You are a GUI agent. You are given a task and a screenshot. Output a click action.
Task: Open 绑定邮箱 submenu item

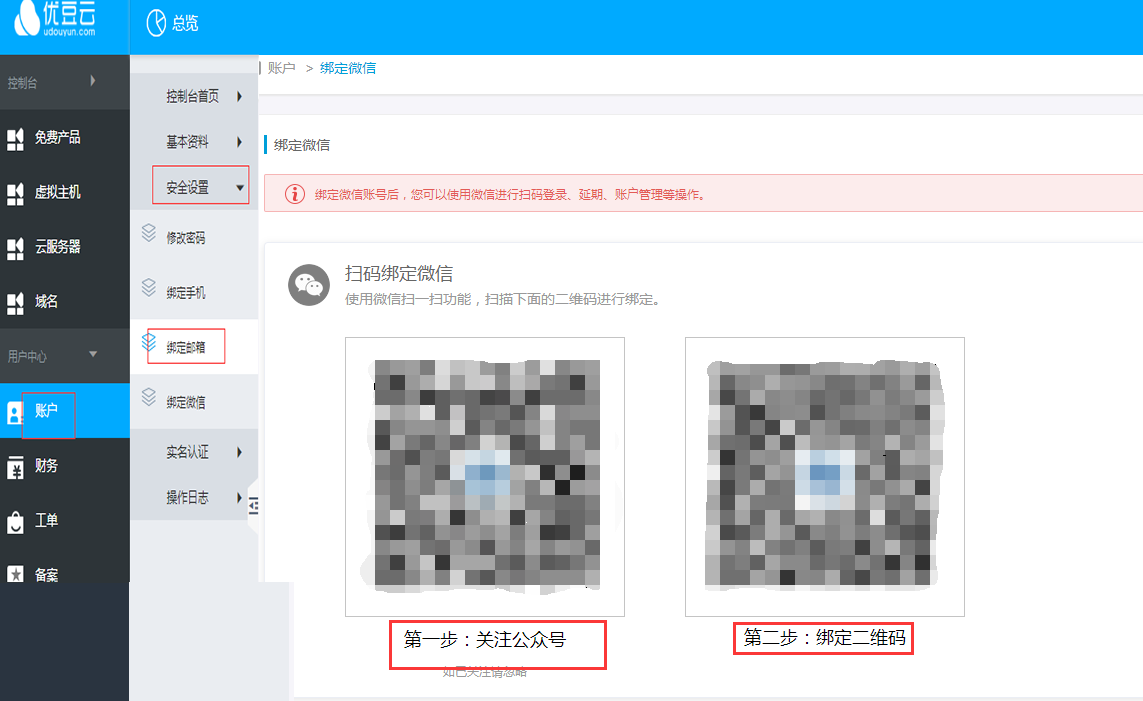(186, 347)
